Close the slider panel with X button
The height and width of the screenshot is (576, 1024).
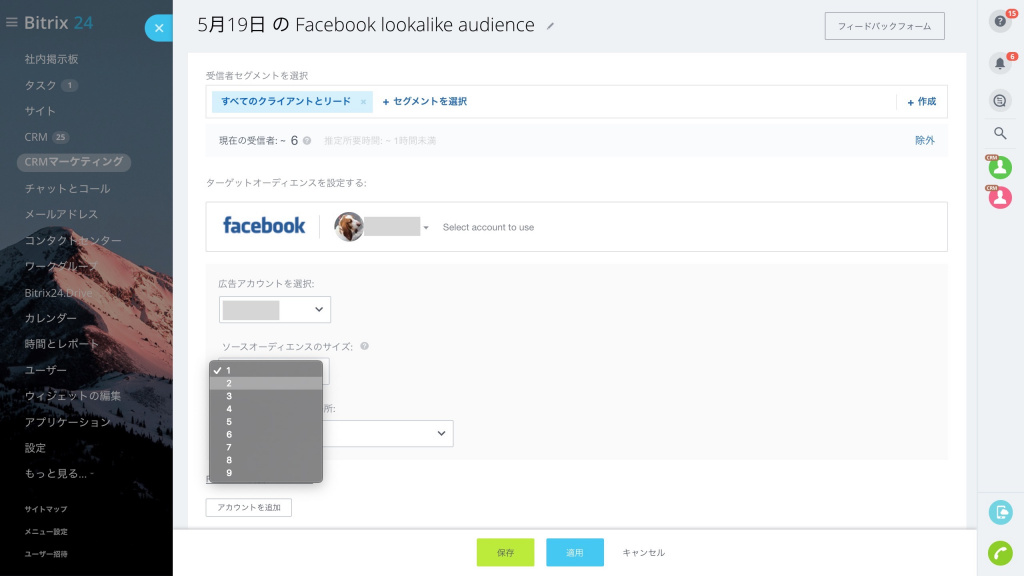(x=158, y=28)
